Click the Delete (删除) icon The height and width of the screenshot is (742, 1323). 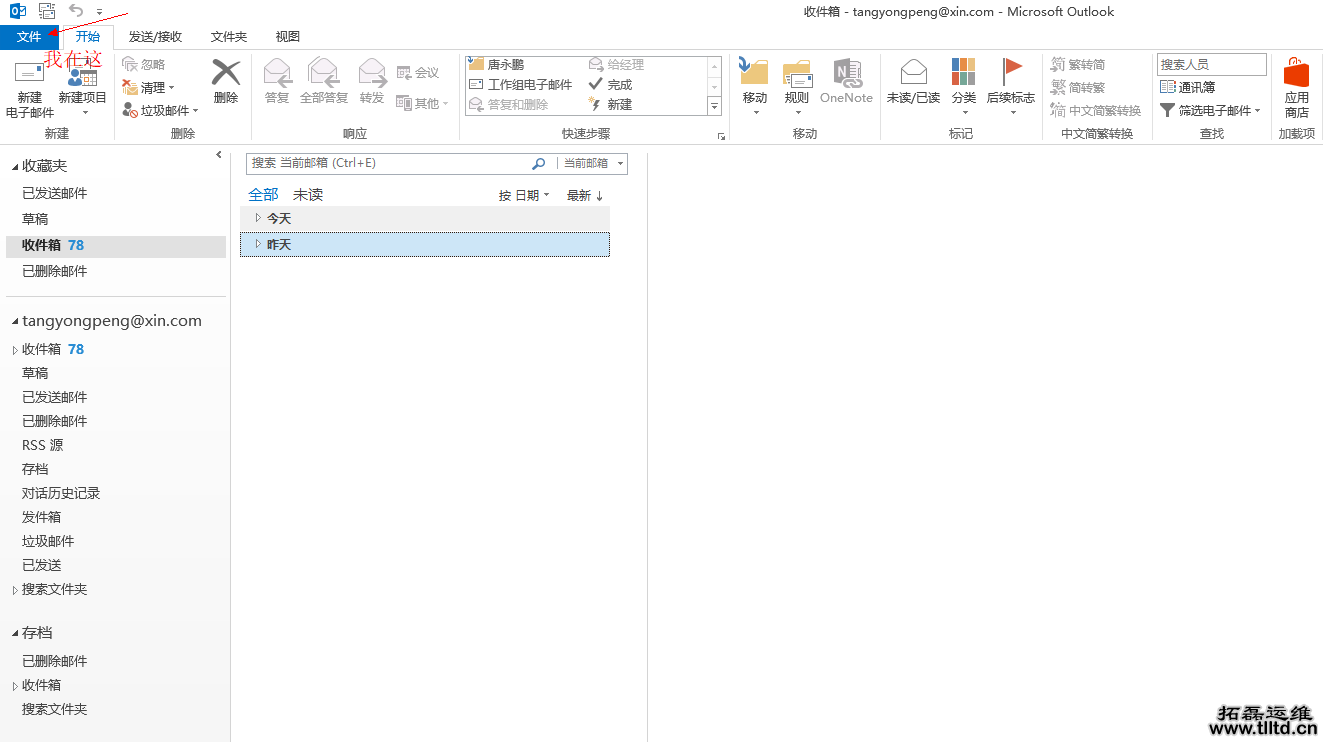[226, 85]
